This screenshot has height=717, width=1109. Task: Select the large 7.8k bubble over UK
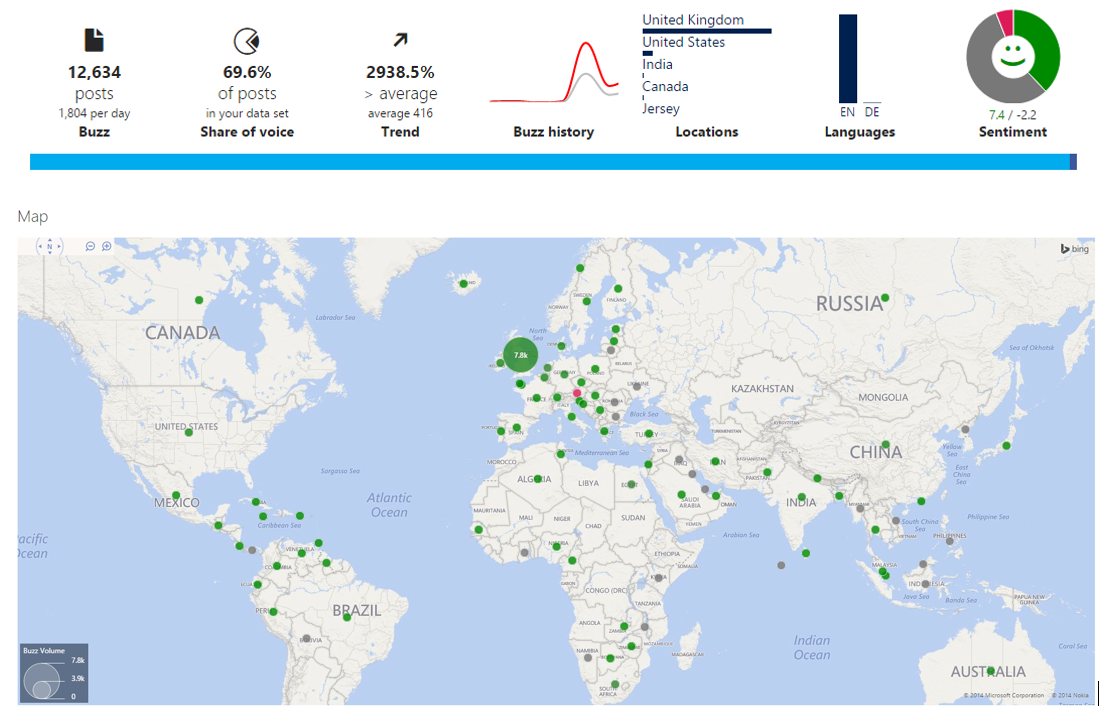coord(520,354)
